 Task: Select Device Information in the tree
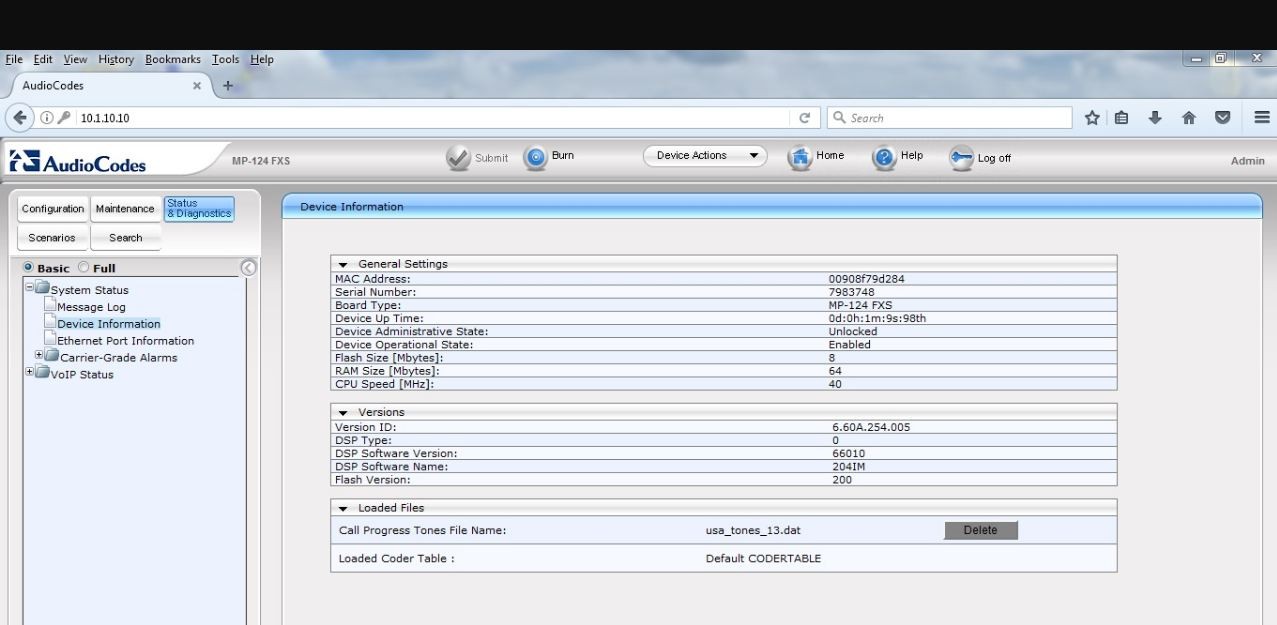pos(108,324)
